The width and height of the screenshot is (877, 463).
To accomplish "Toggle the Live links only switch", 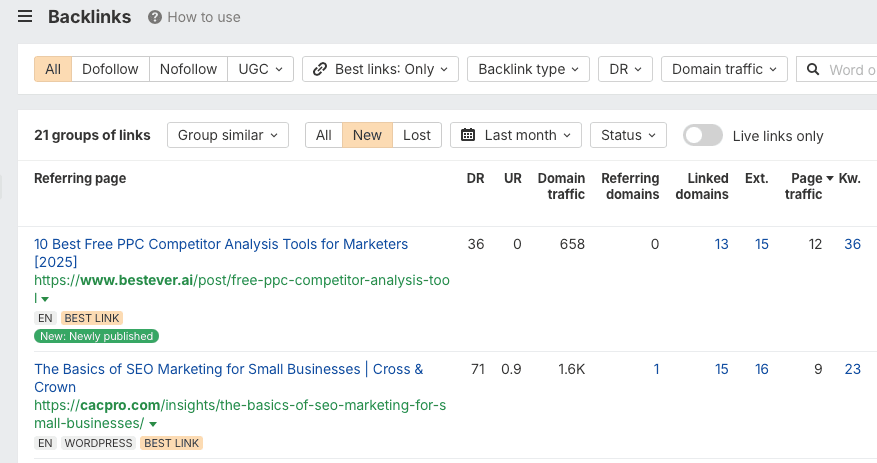I will (702, 135).
